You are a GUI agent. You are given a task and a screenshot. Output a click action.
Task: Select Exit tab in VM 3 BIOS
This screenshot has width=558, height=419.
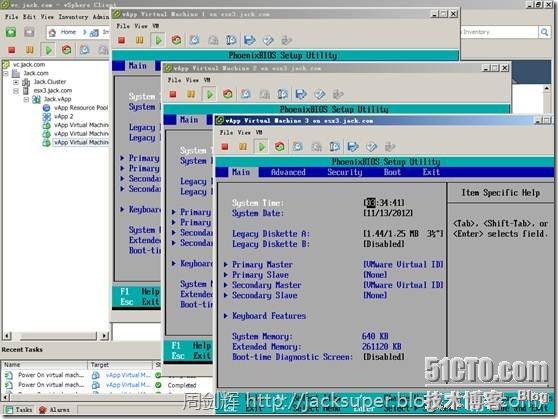(431, 172)
